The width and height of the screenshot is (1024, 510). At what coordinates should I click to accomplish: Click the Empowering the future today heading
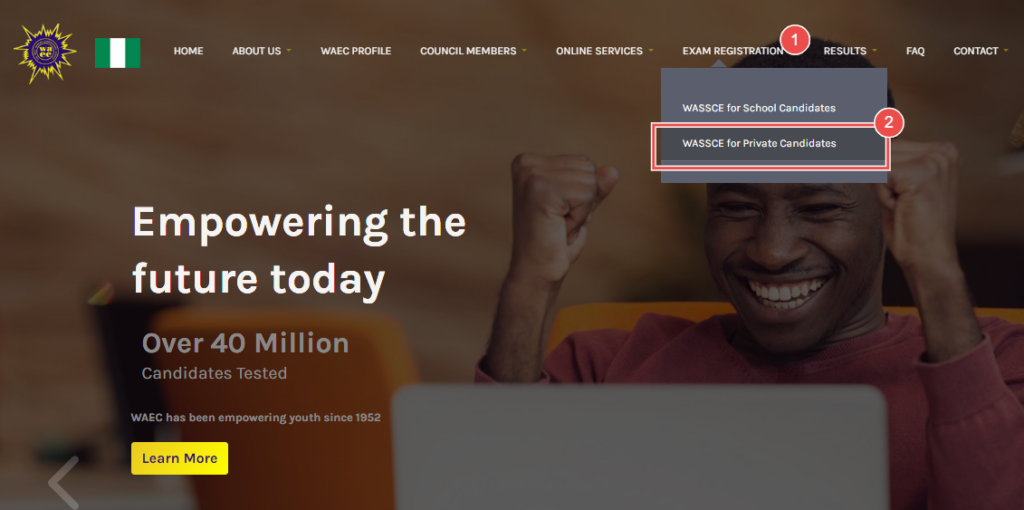click(298, 250)
